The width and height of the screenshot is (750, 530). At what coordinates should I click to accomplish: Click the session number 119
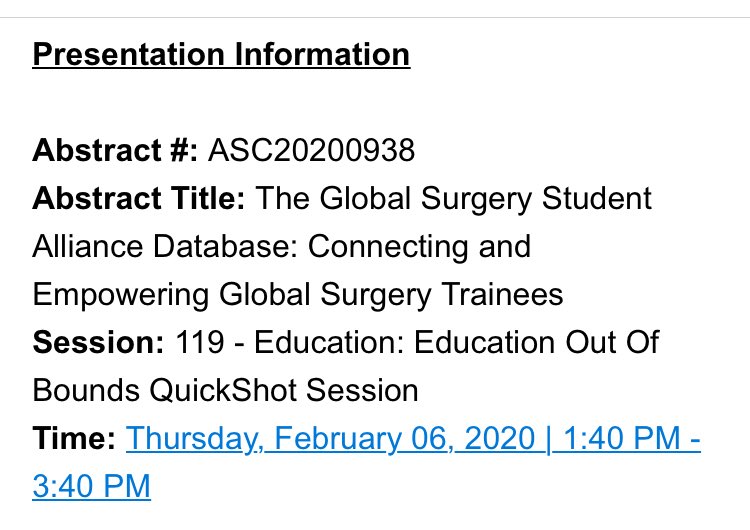click(x=199, y=342)
